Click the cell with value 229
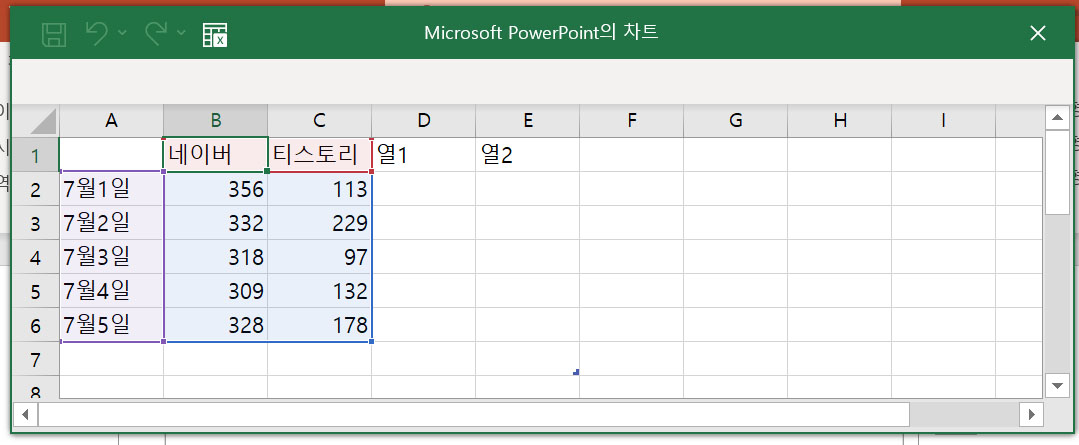1079x445 pixels. [319, 223]
